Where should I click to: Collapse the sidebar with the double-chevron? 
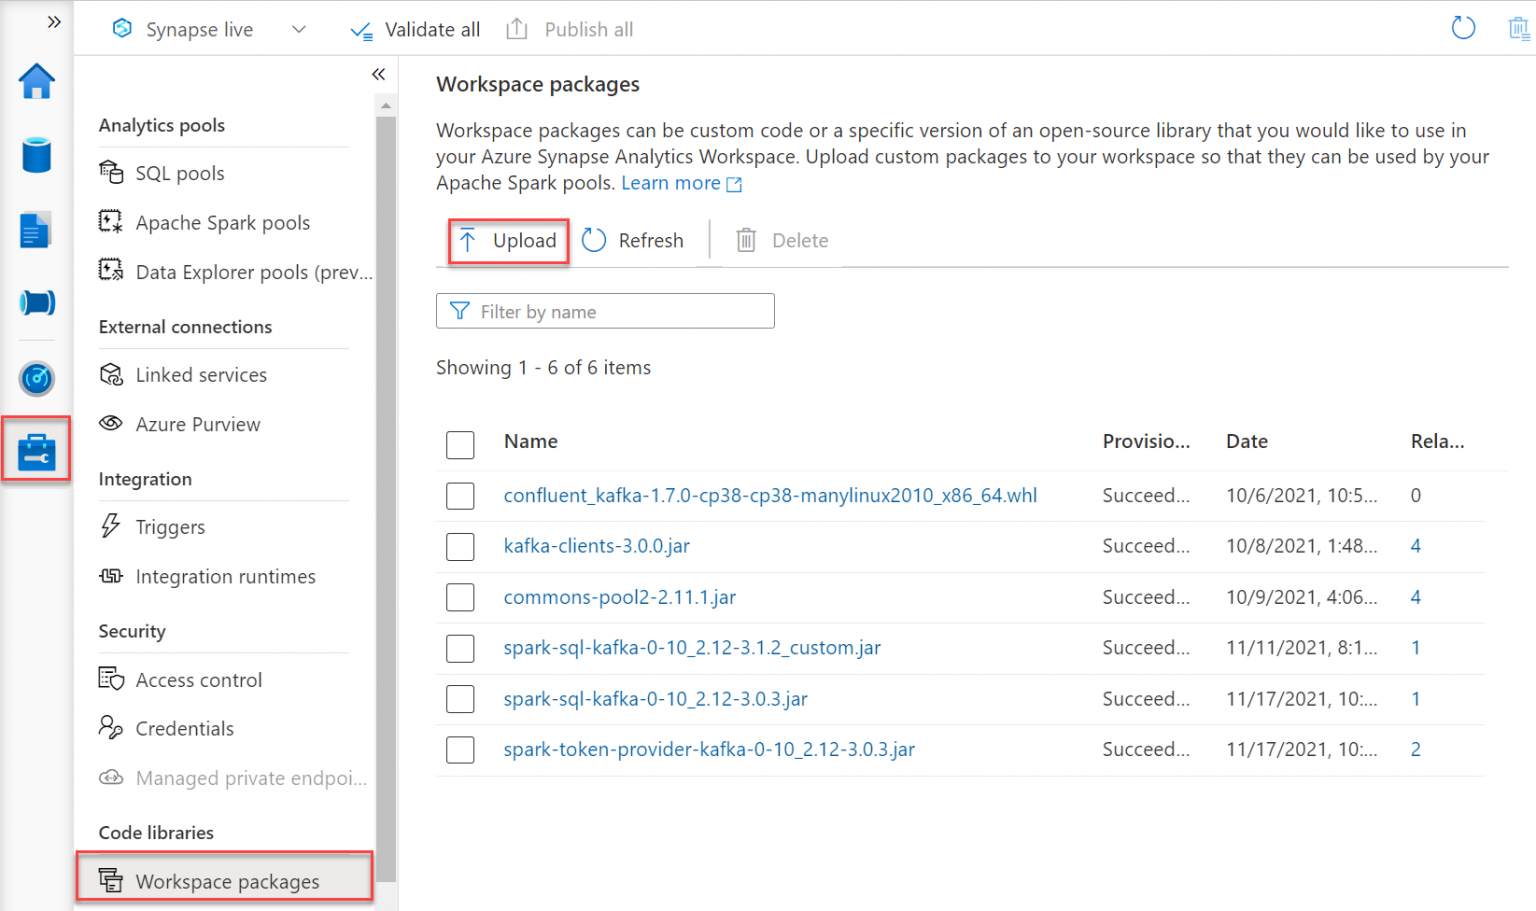coord(379,74)
